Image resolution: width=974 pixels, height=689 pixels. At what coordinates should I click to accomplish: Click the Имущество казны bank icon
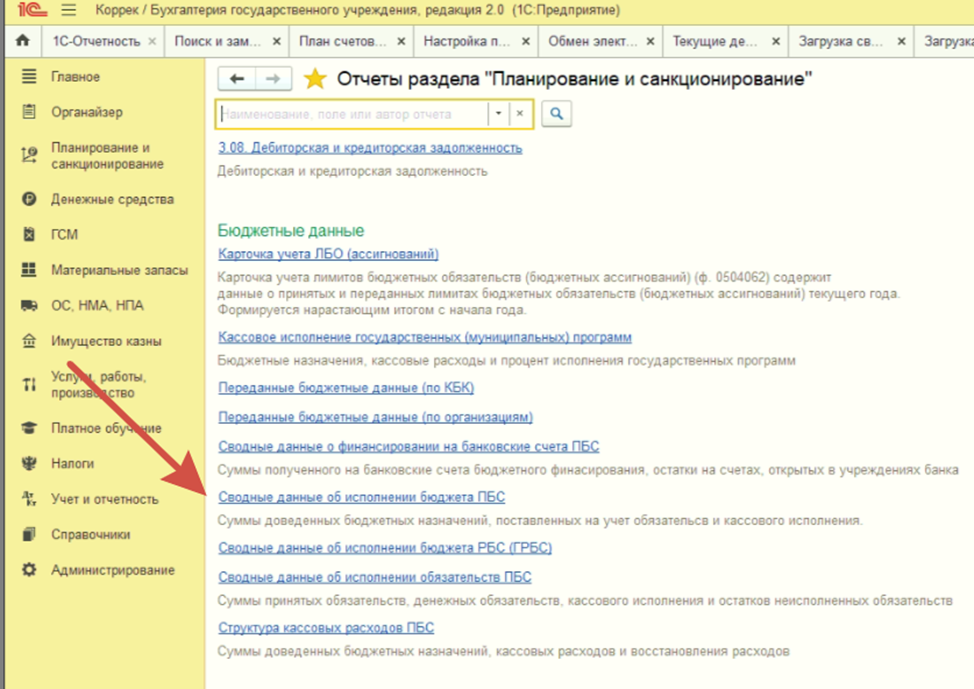pyautogui.click(x=29, y=340)
